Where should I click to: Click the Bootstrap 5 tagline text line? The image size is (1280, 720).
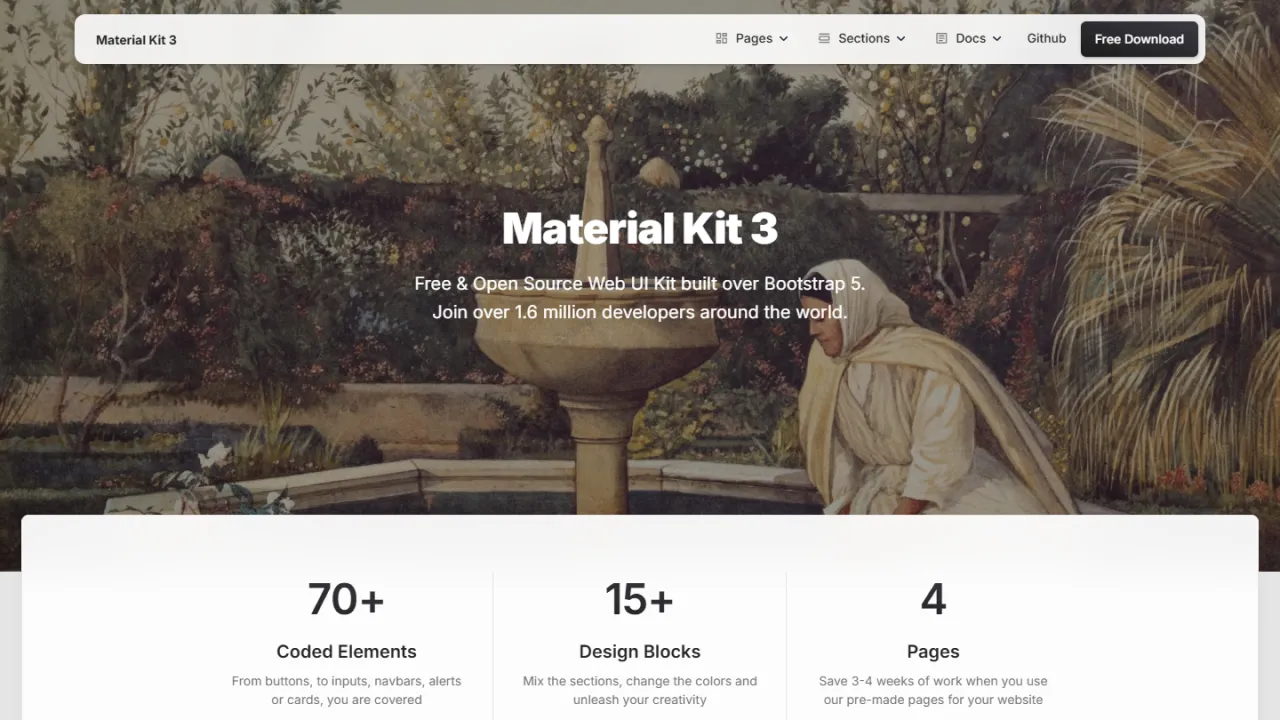640,284
